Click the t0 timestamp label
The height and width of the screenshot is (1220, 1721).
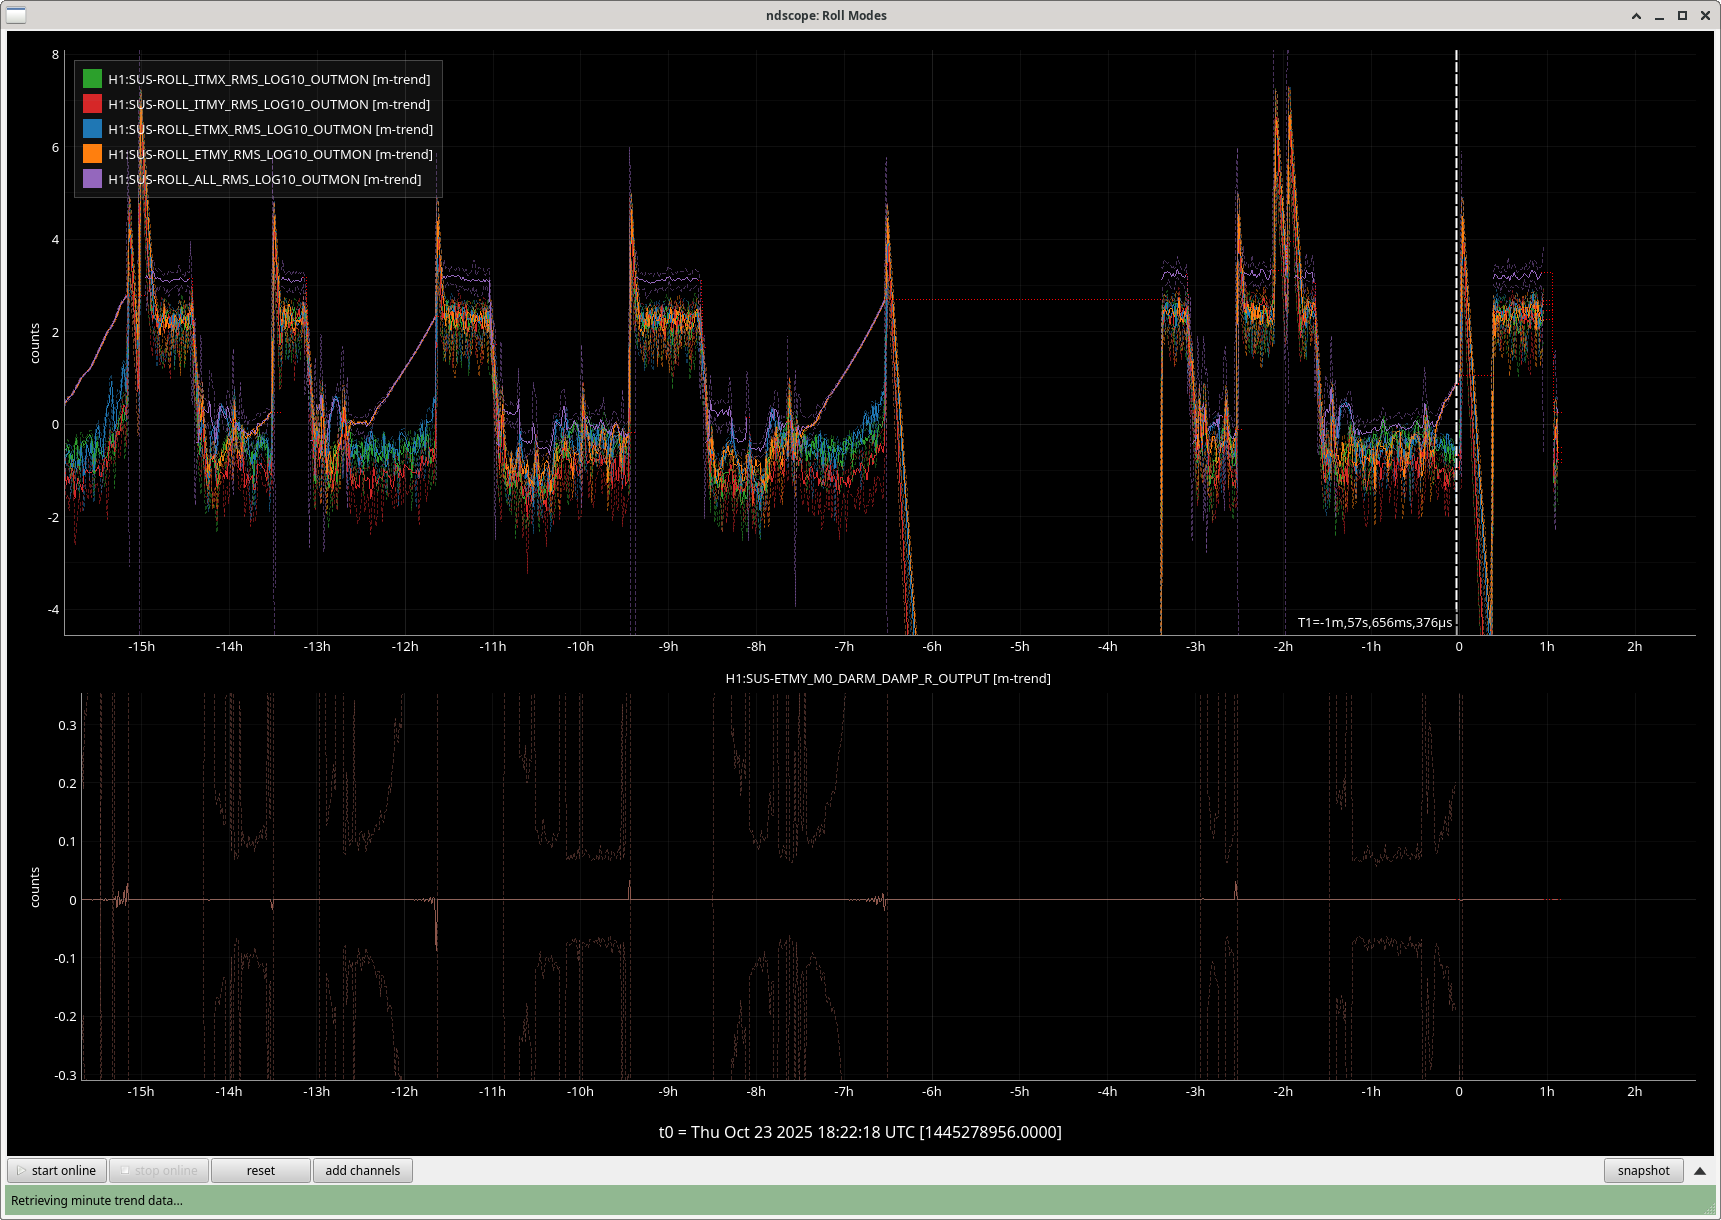(859, 1132)
